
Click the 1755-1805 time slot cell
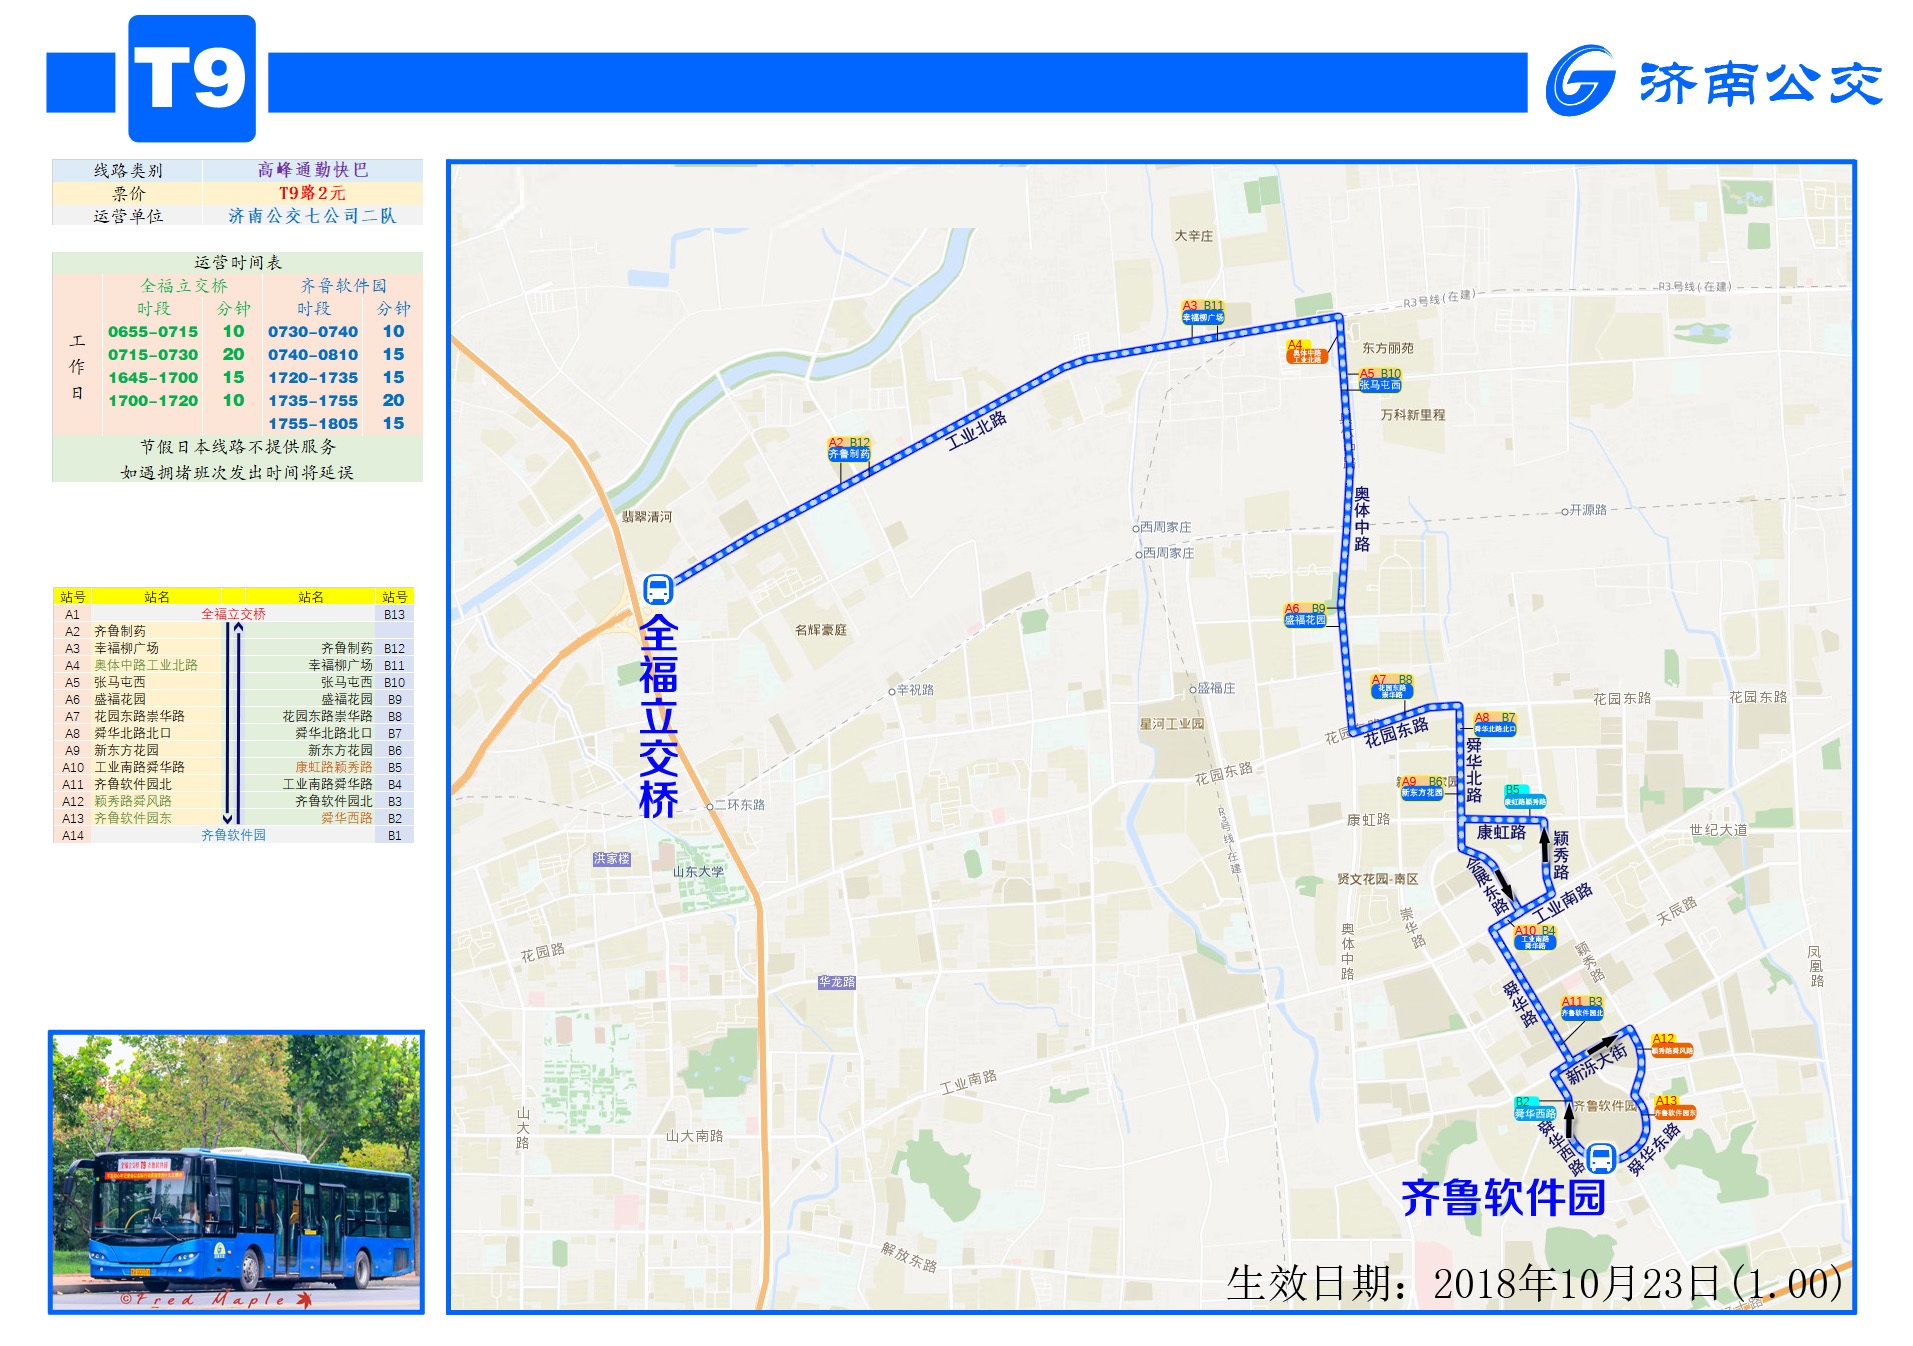[x=313, y=423]
